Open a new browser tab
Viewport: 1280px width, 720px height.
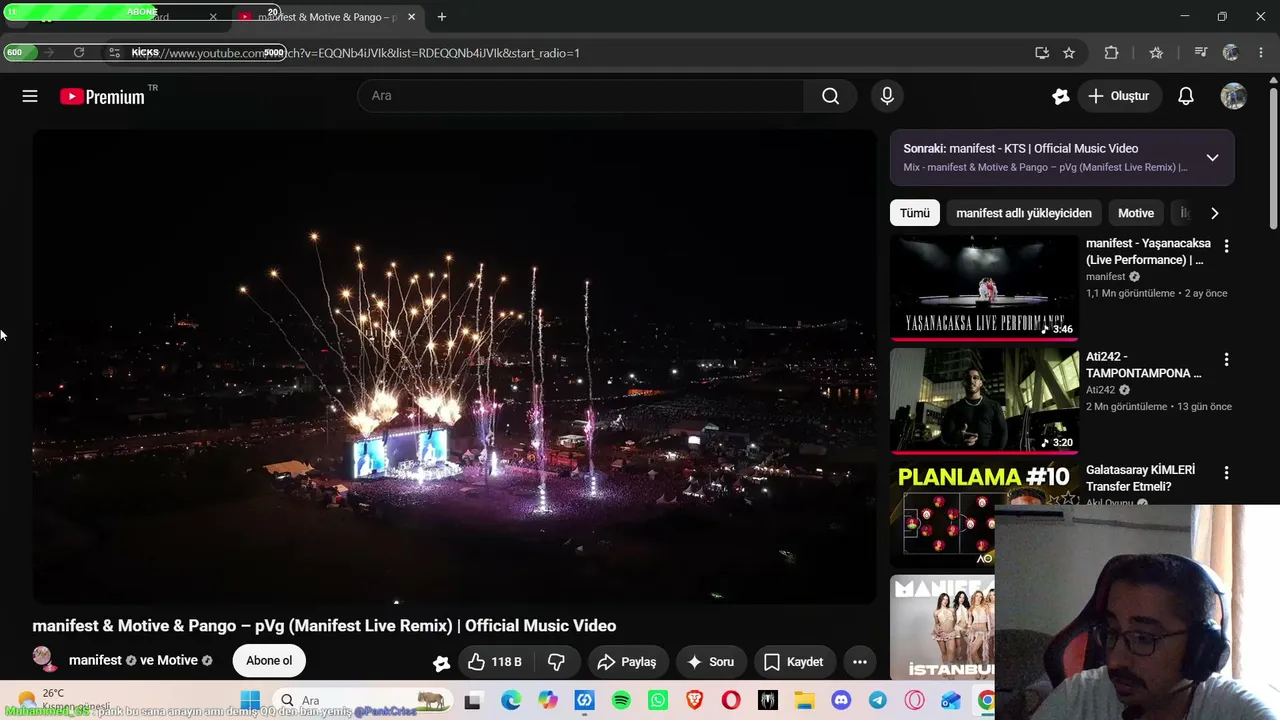point(441,17)
